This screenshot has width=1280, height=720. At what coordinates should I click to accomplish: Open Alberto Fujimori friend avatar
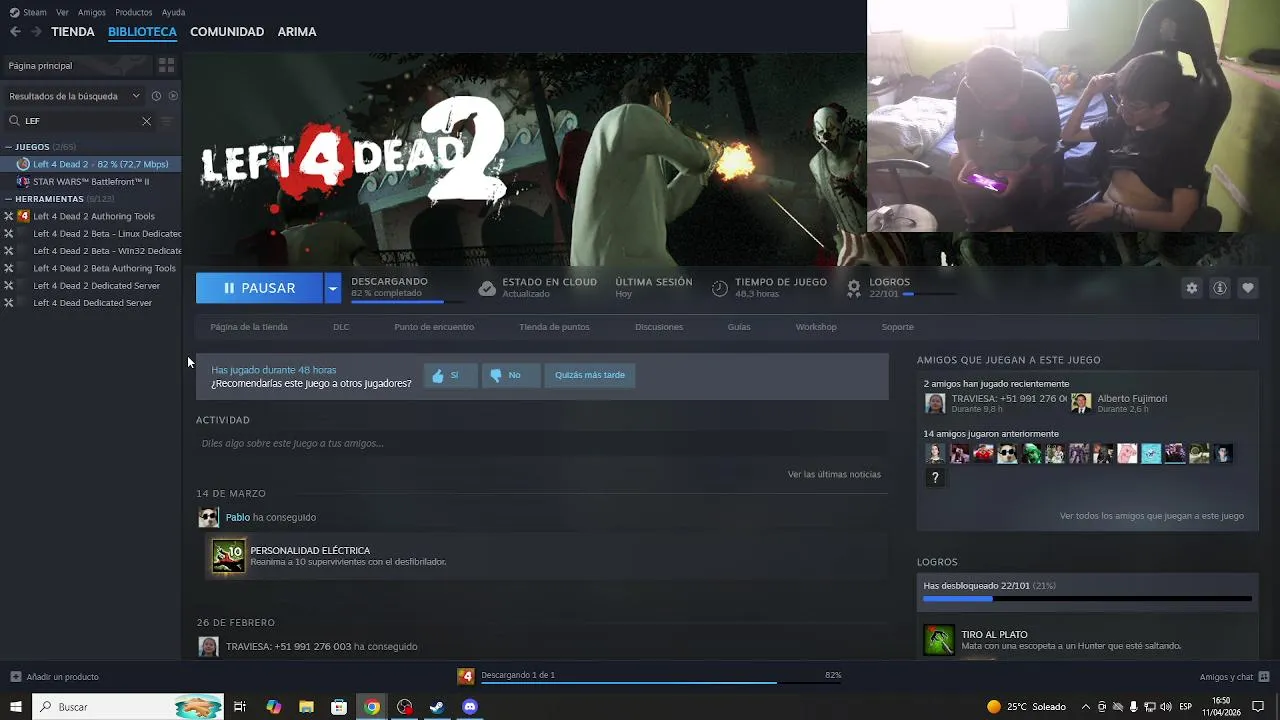click(x=1081, y=403)
